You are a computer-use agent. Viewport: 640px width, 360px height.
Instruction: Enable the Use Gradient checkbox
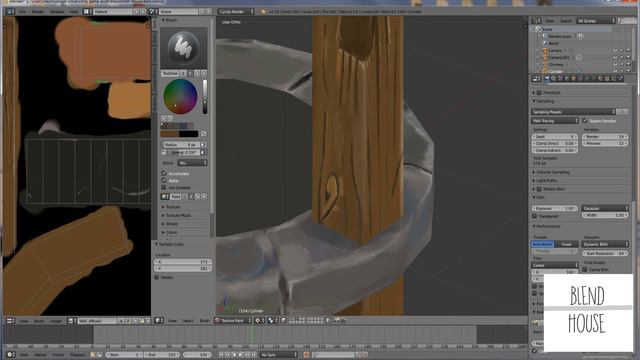point(164,187)
